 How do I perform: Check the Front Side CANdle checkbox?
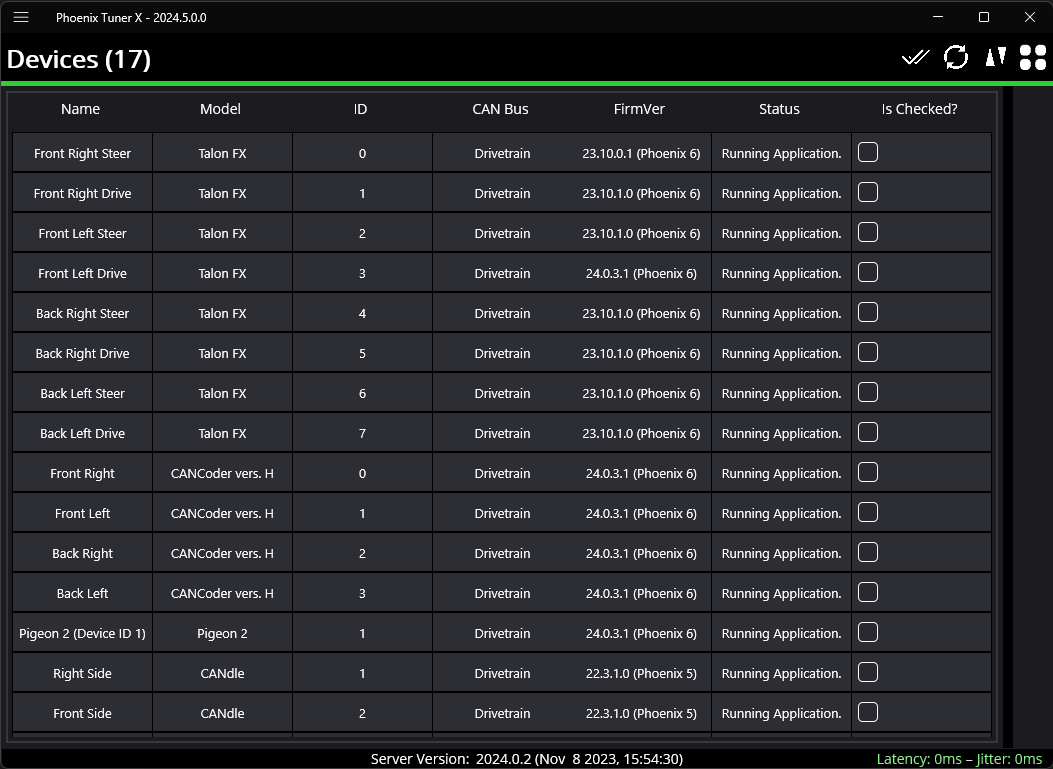[868, 712]
